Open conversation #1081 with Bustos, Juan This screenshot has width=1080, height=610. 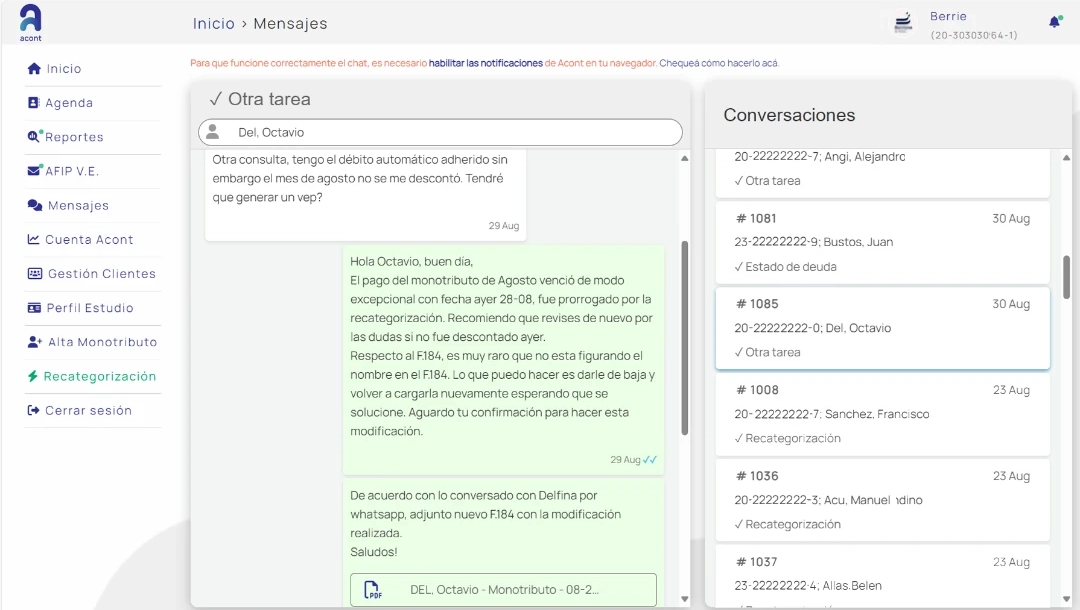[882, 242]
